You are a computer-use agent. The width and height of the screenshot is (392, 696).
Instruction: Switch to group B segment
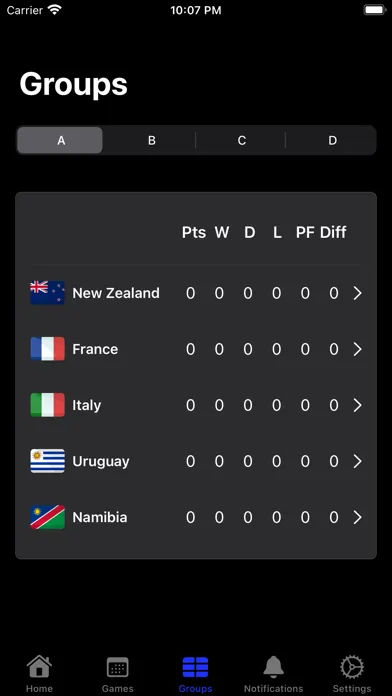[151, 140]
